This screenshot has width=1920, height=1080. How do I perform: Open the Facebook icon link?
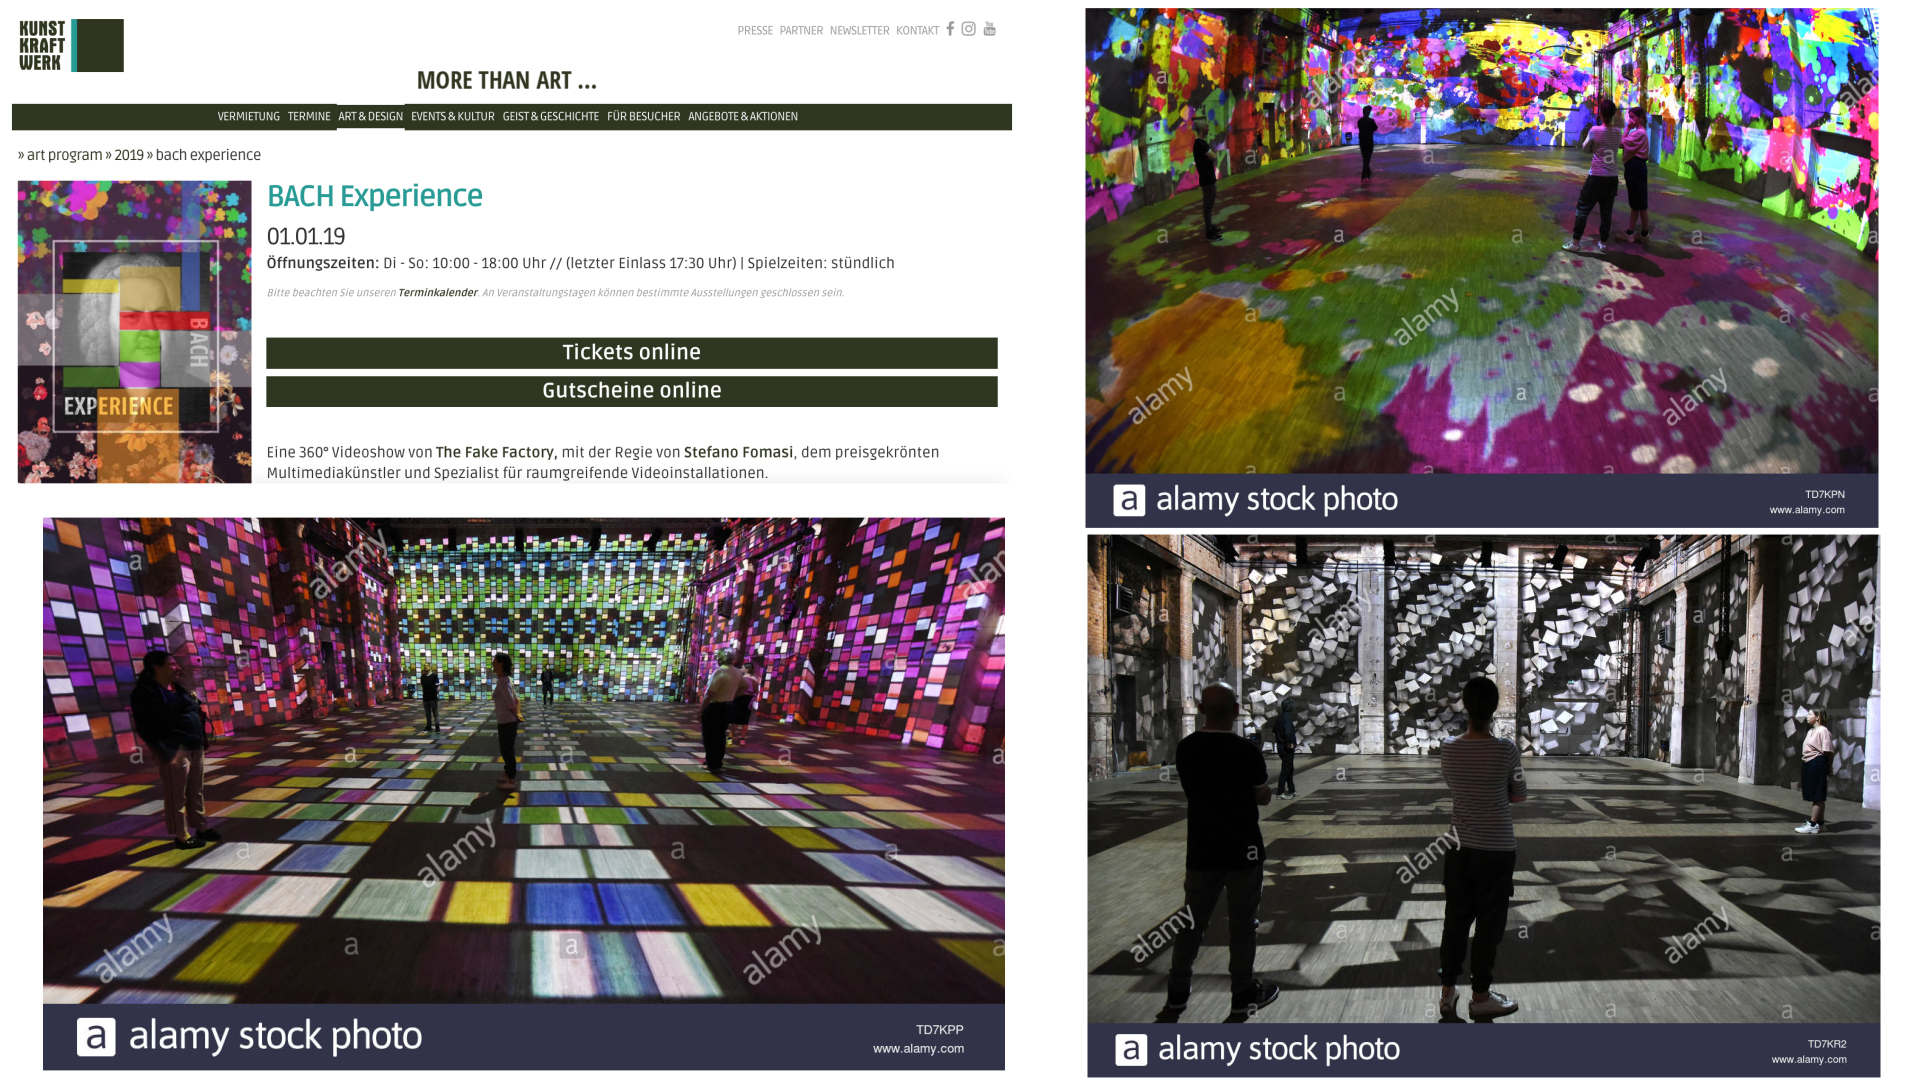950,29
